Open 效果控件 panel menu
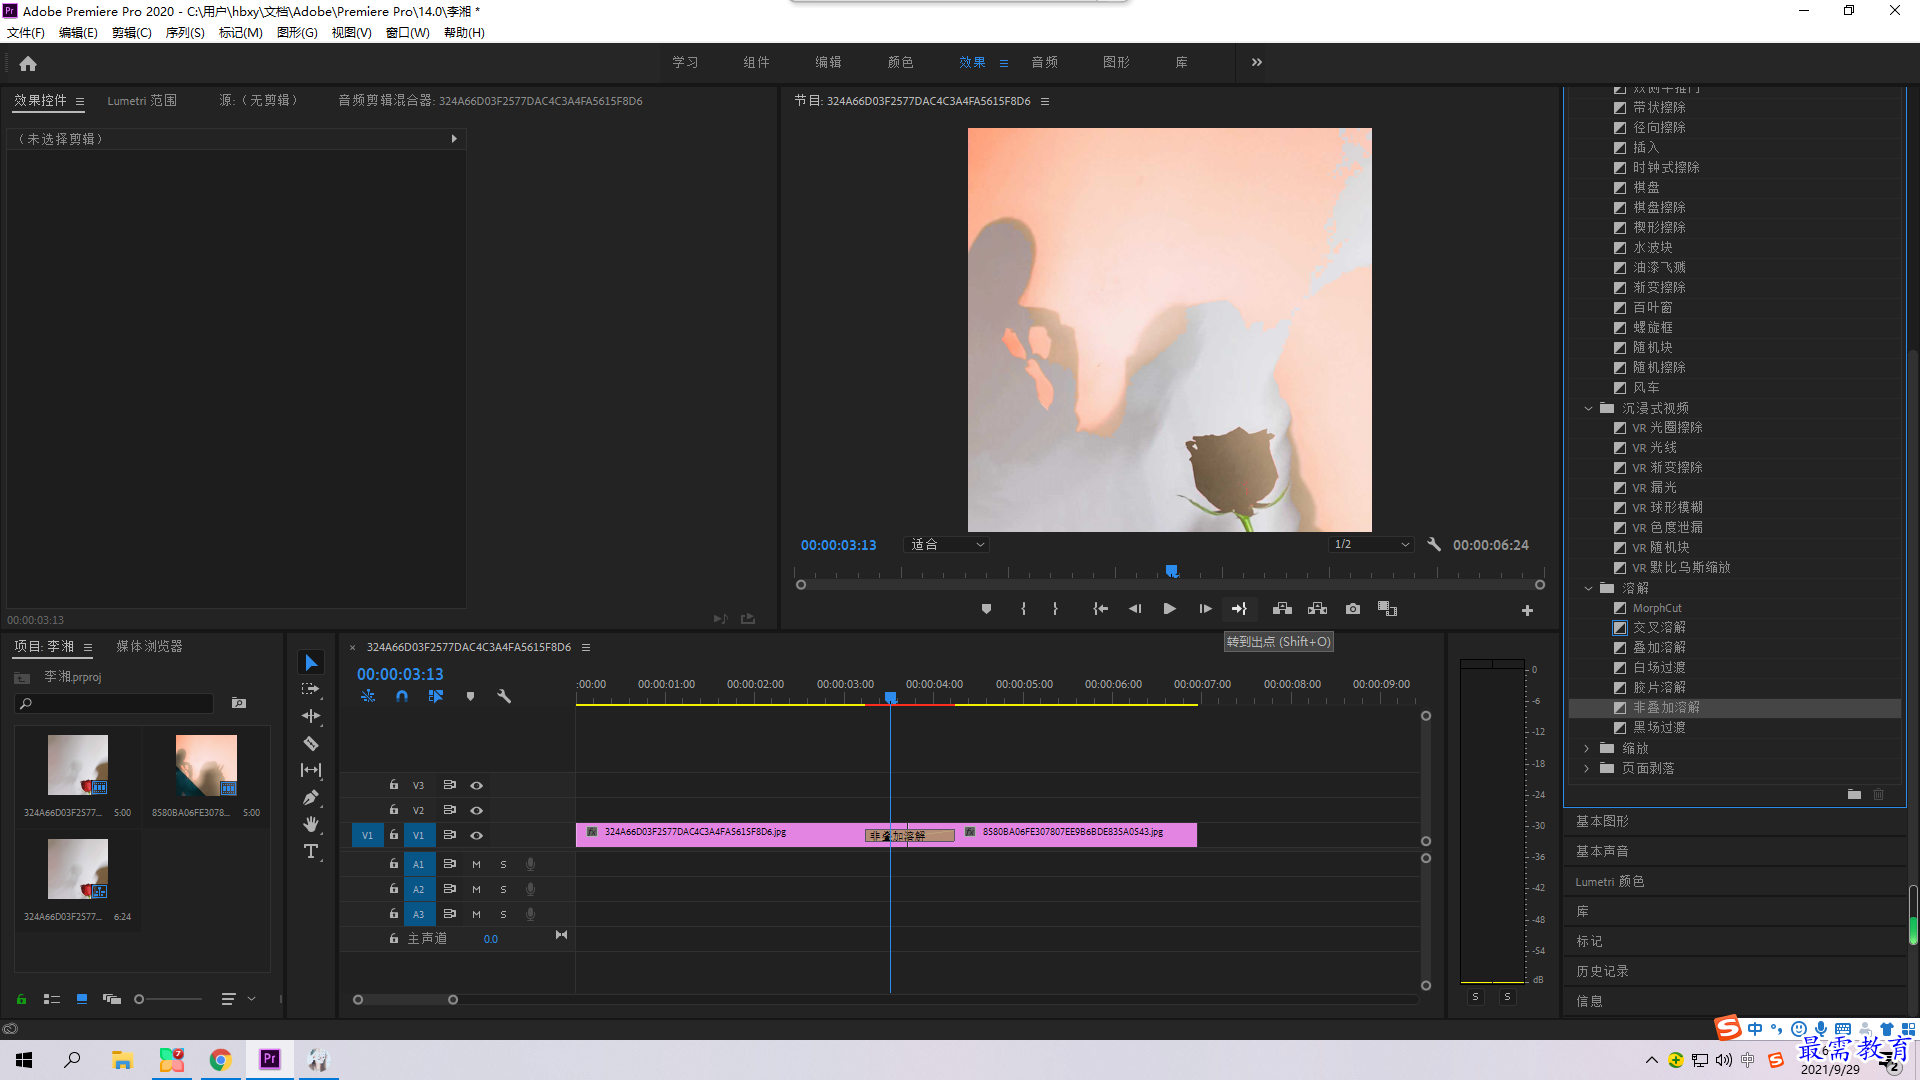Viewport: 1920px width, 1080px height. pos(80,101)
